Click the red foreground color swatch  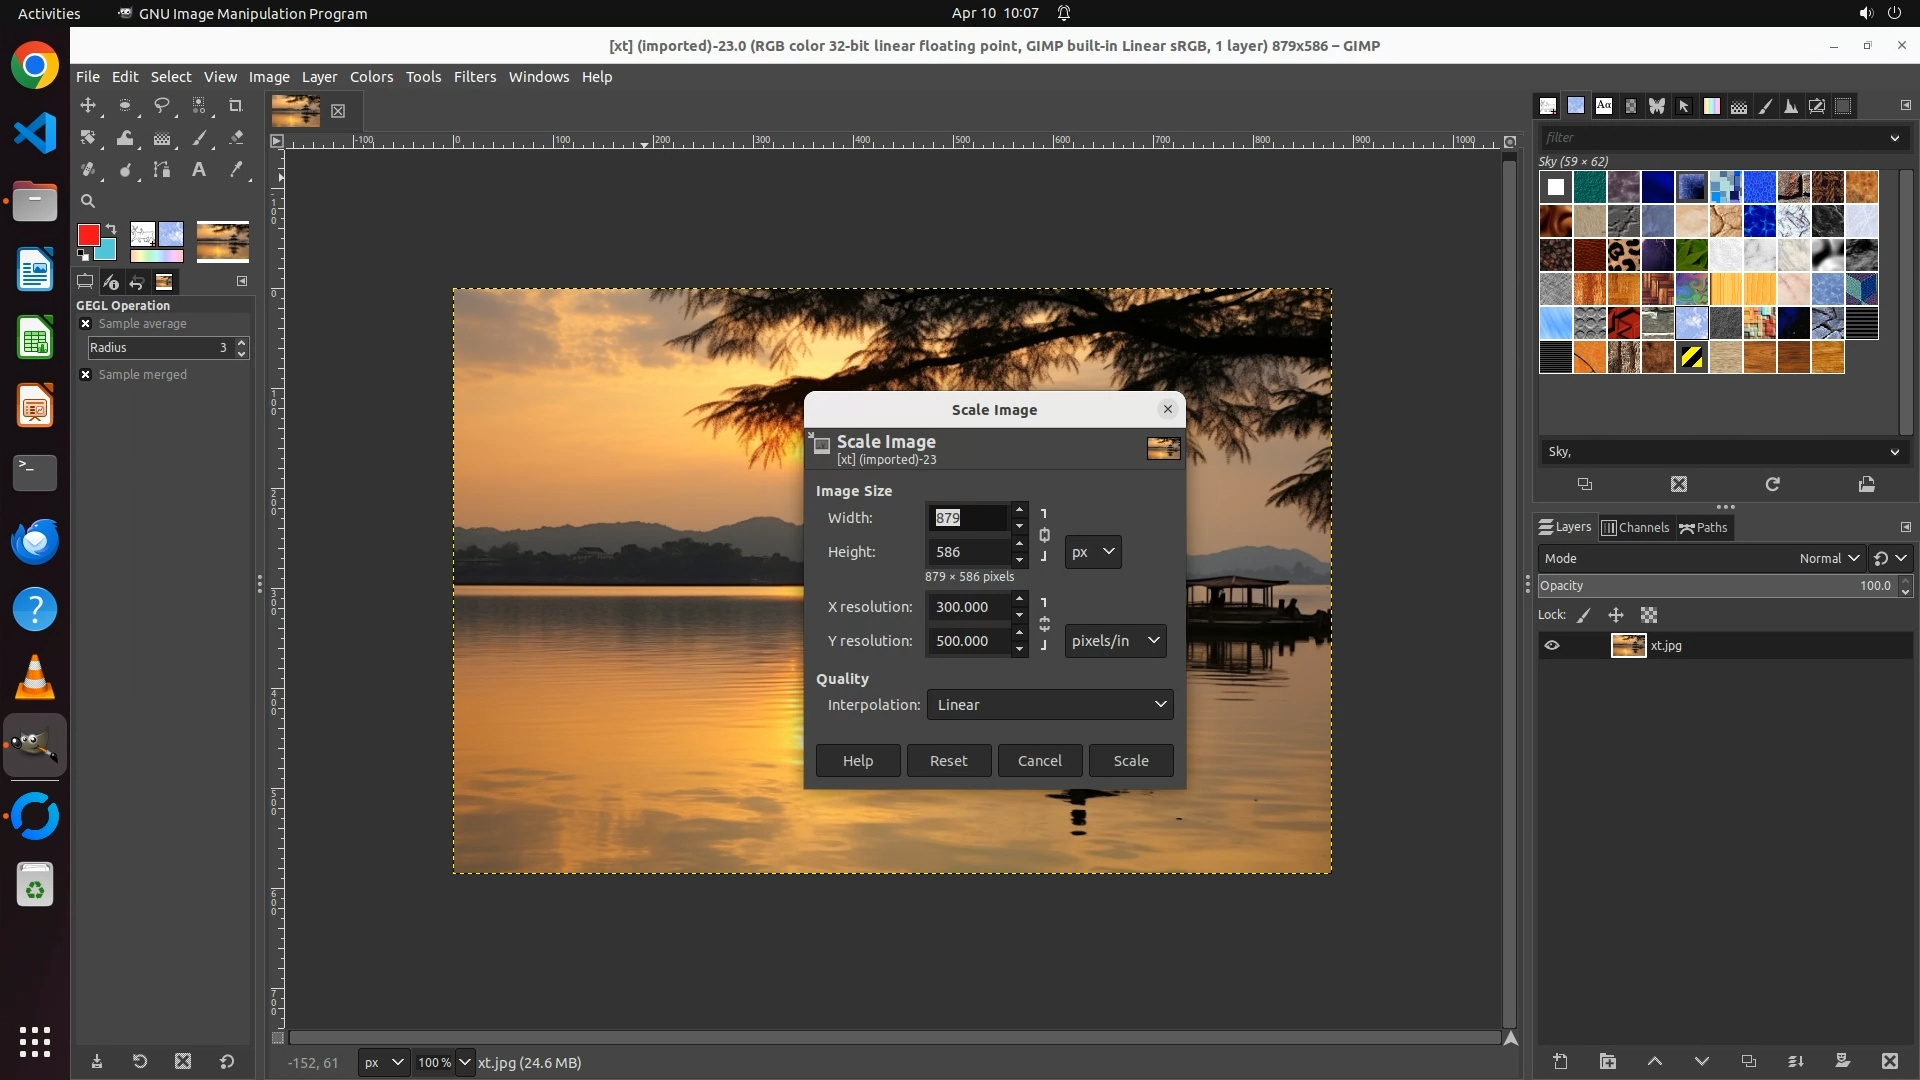(88, 235)
